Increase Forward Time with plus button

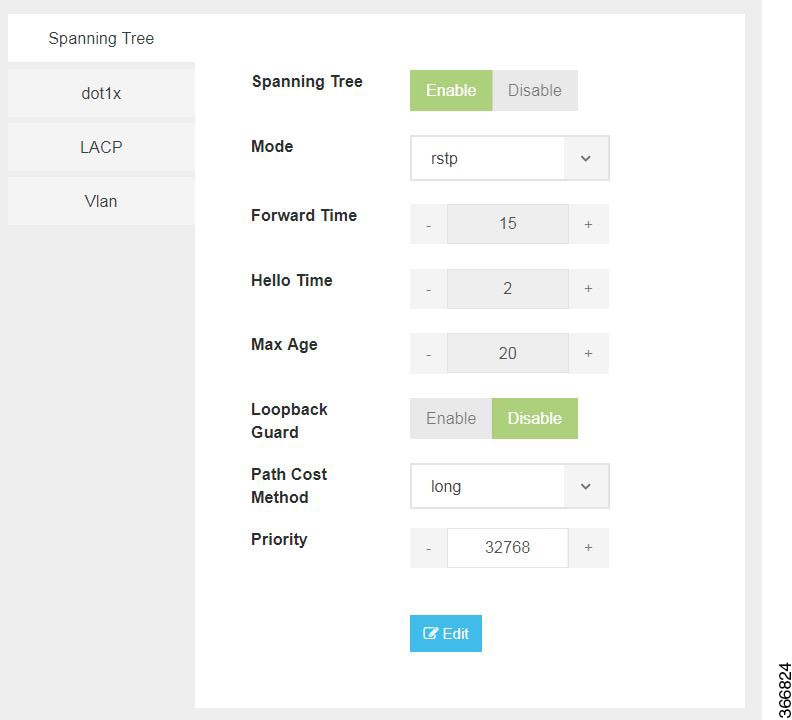[588, 224]
